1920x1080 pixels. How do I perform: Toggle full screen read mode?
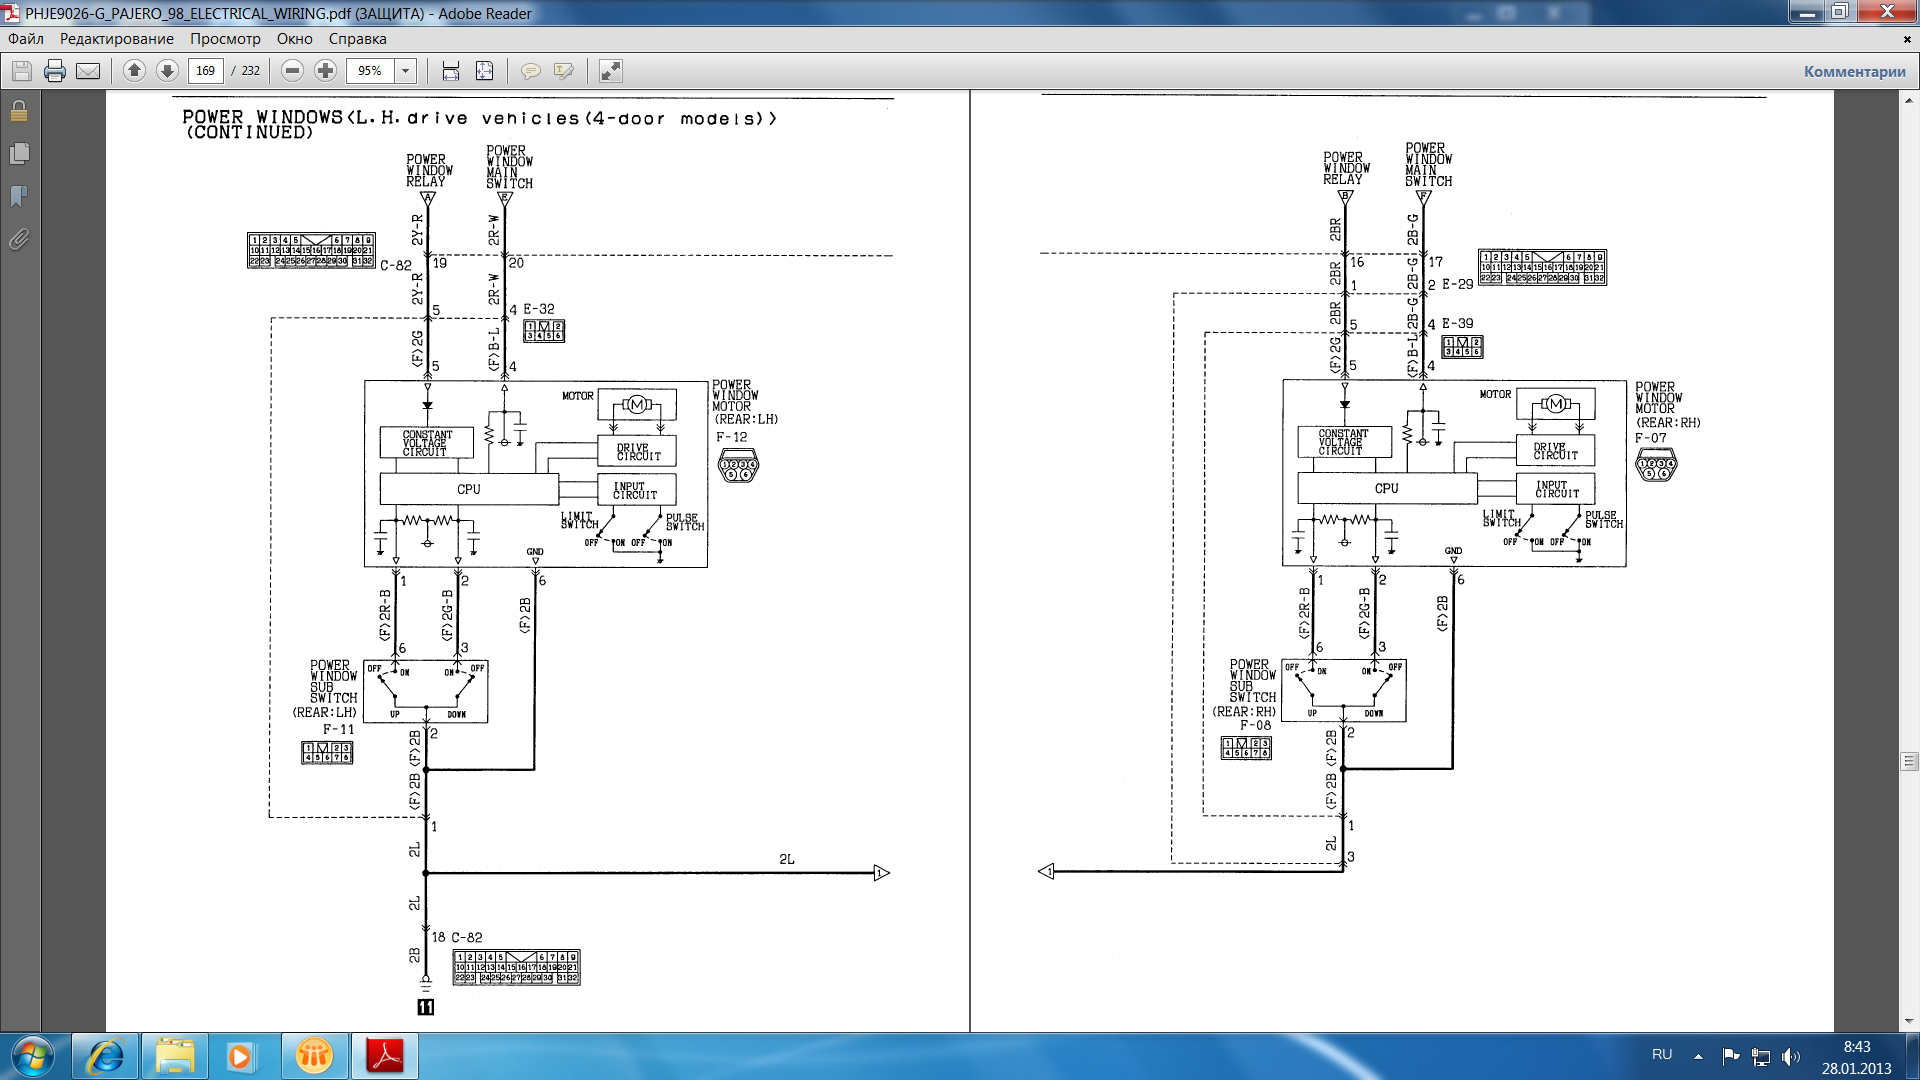(610, 71)
